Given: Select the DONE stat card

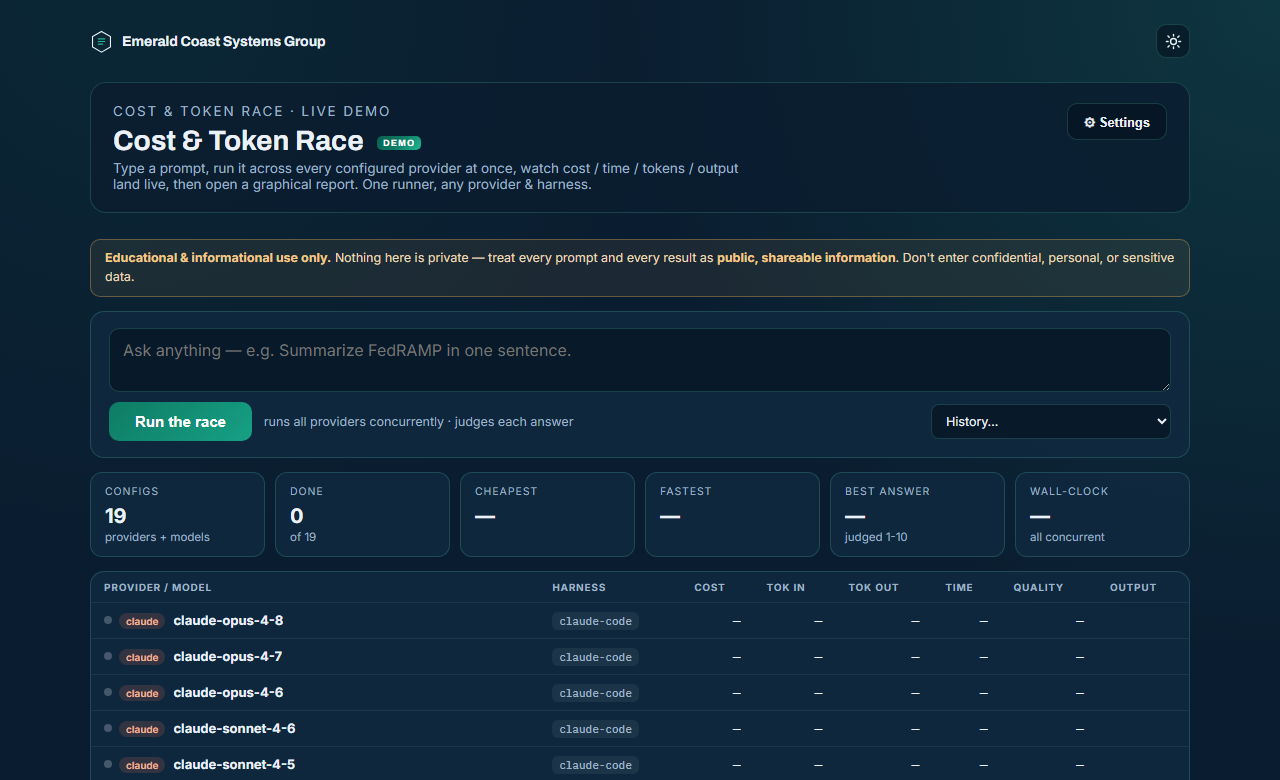Looking at the screenshot, I should pos(363,514).
